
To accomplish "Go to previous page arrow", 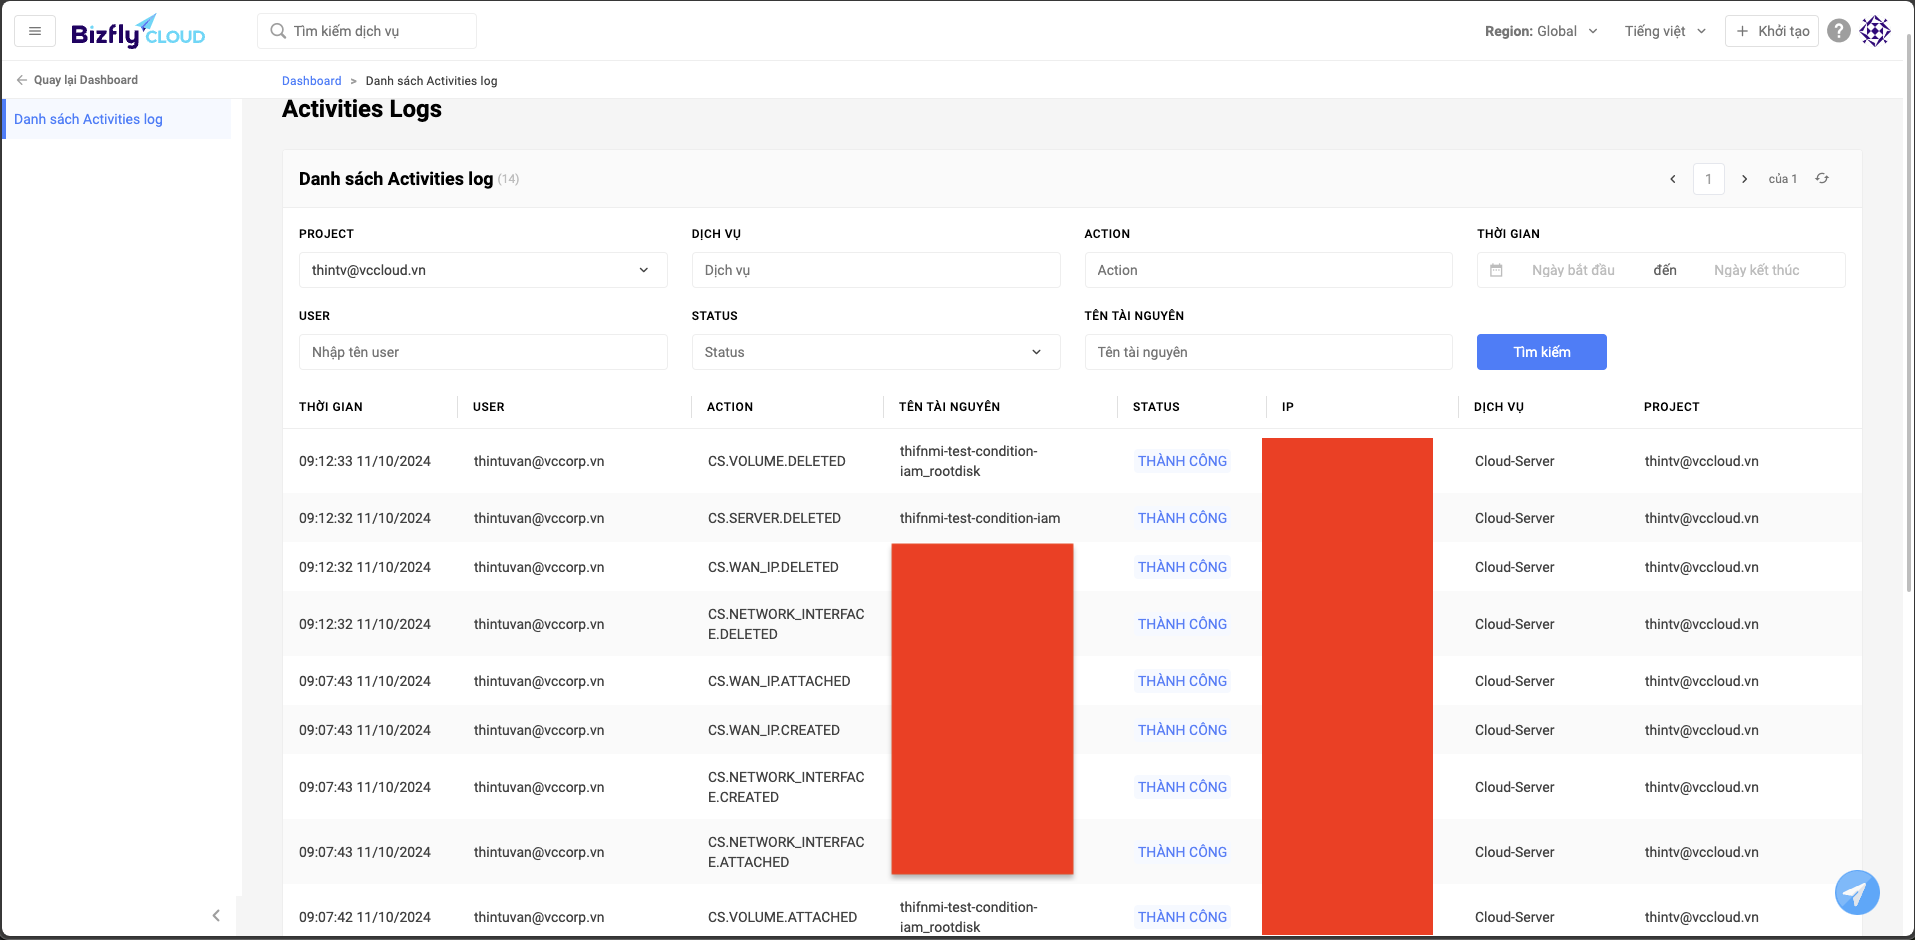I will (1672, 179).
